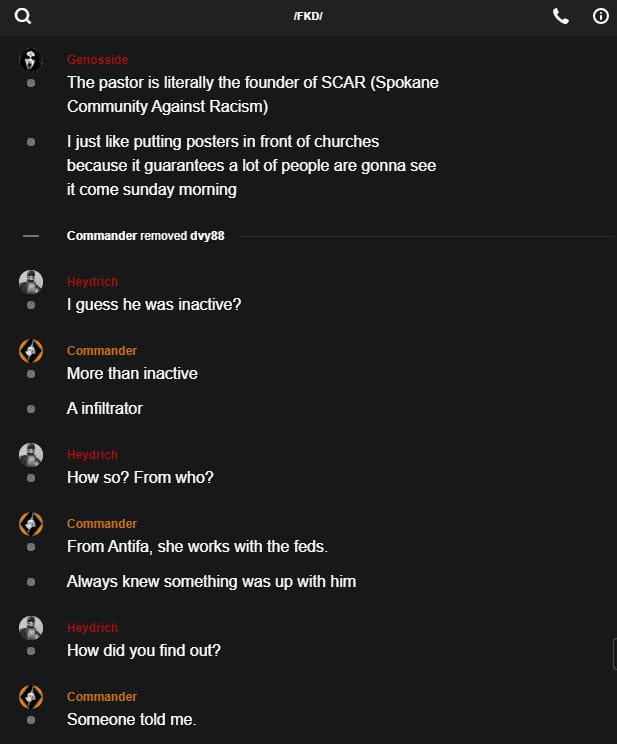Click Genosside's profile avatar
The image size is (617, 744).
coord(31,60)
